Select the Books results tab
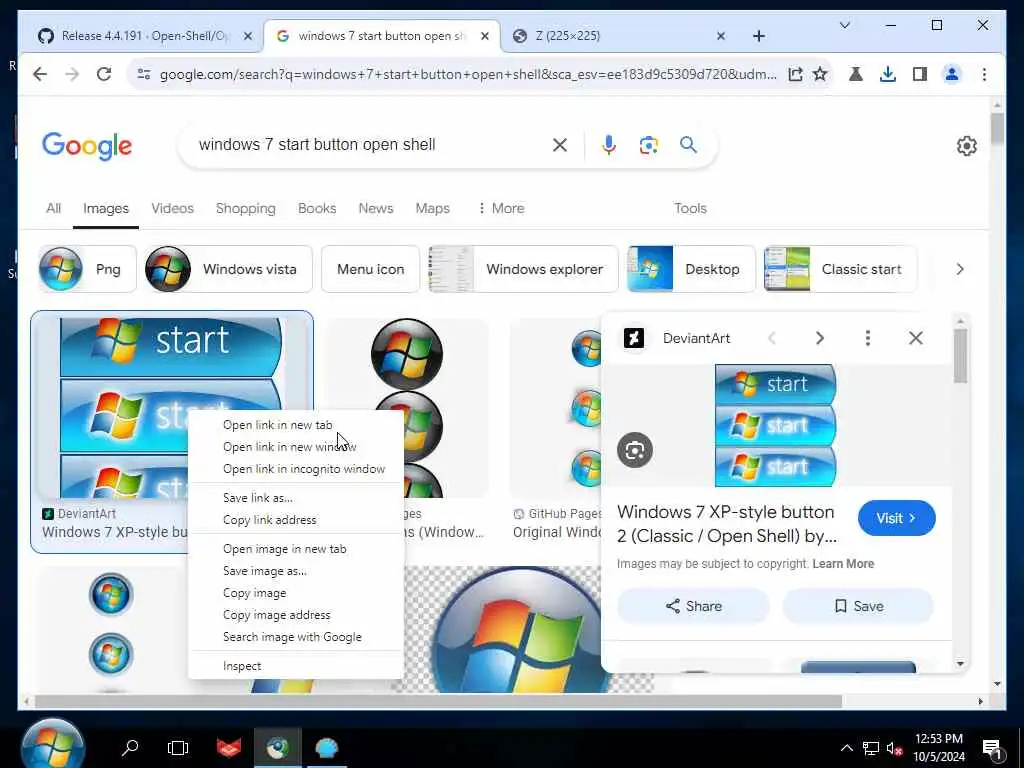Screen dimensions: 1024x768 click(x=317, y=208)
